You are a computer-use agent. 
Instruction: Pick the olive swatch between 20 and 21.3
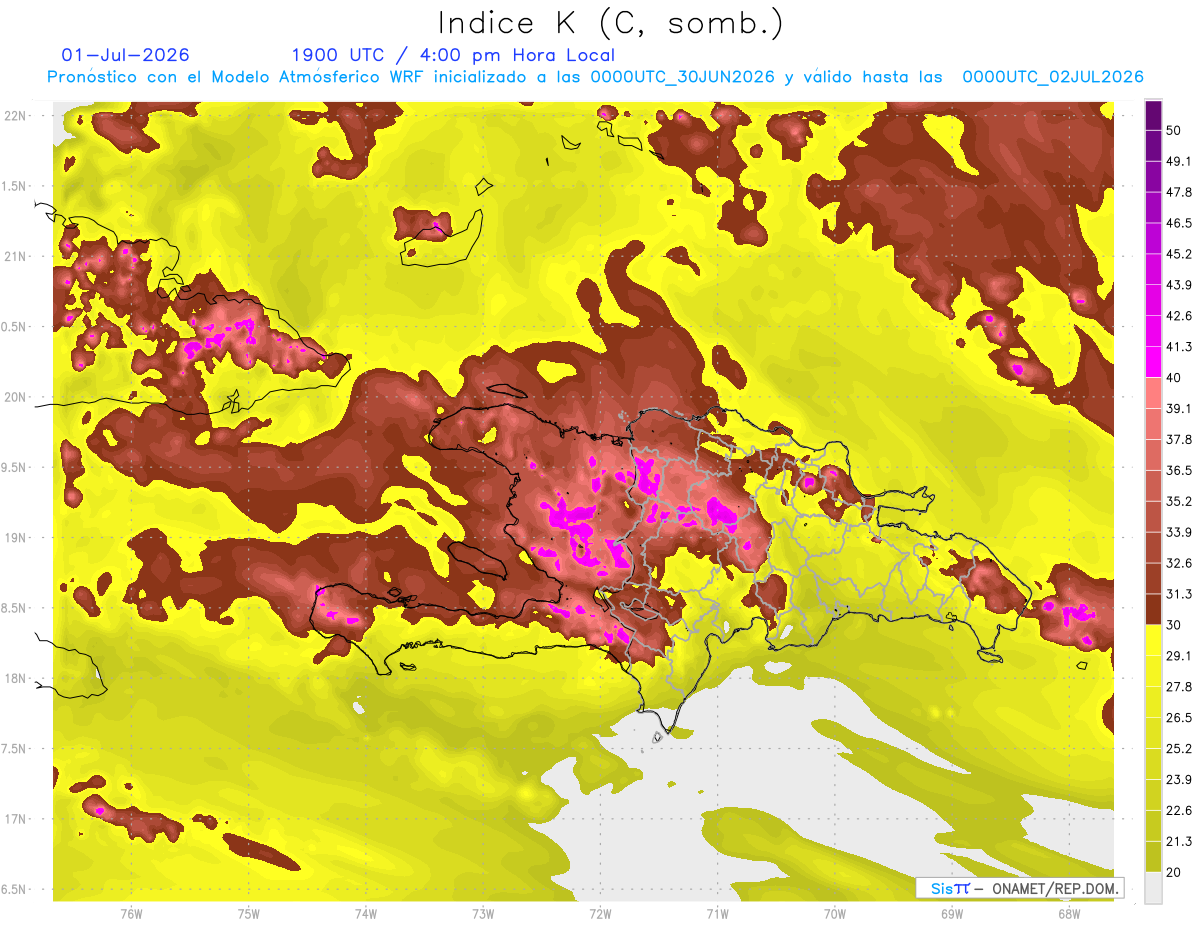[1153, 857]
